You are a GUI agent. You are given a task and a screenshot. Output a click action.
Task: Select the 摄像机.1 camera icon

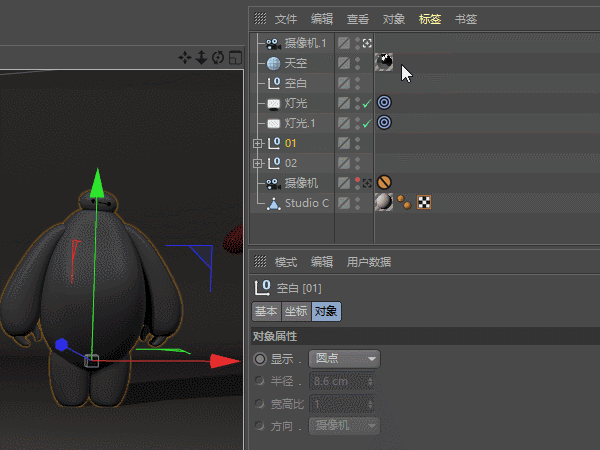[273, 43]
